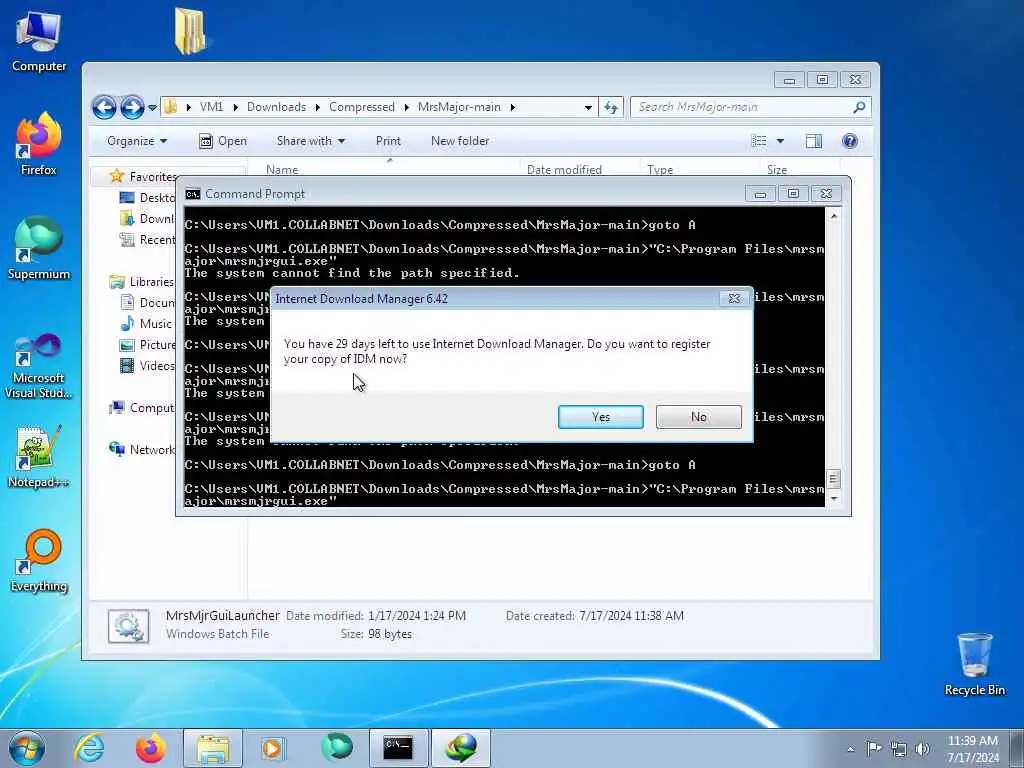The height and width of the screenshot is (768, 1024).
Task: Sort by the Size column header
Action: click(776, 170)
